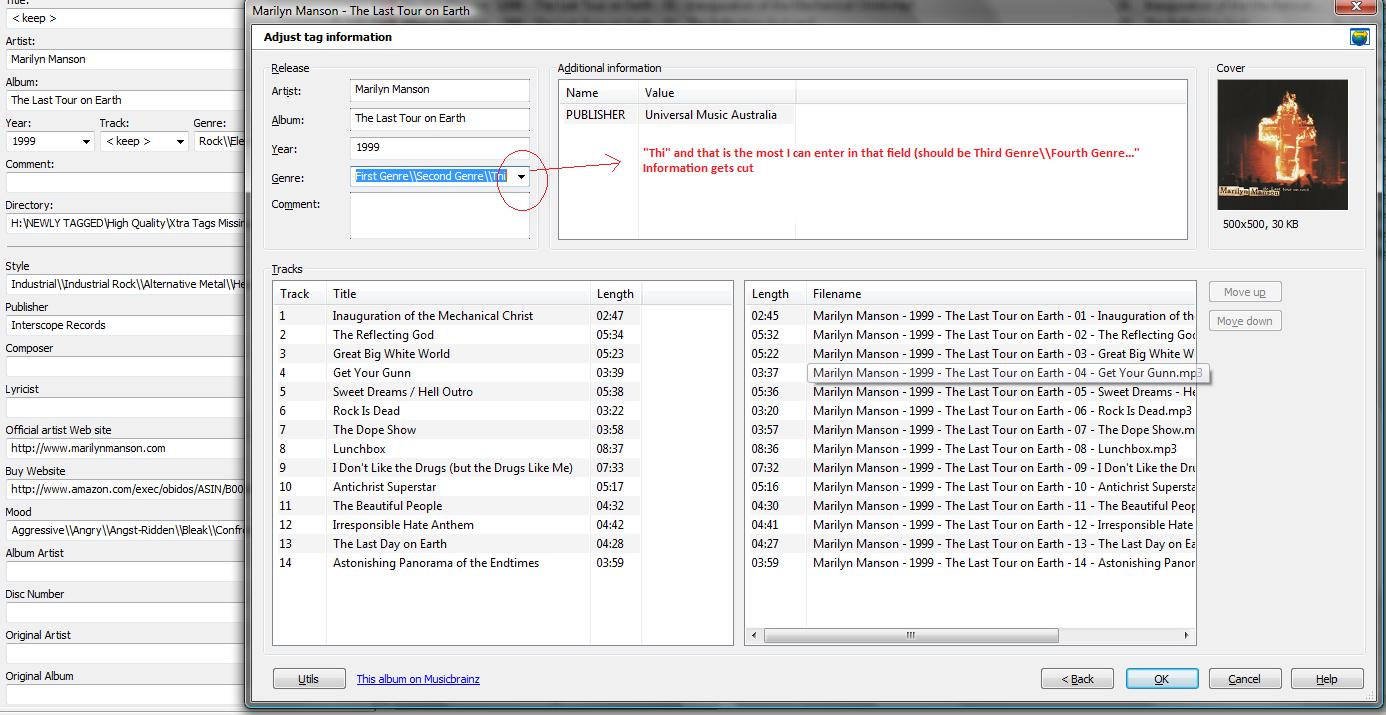Select track Lunchbox in the Title column

(x=359, y=449)
